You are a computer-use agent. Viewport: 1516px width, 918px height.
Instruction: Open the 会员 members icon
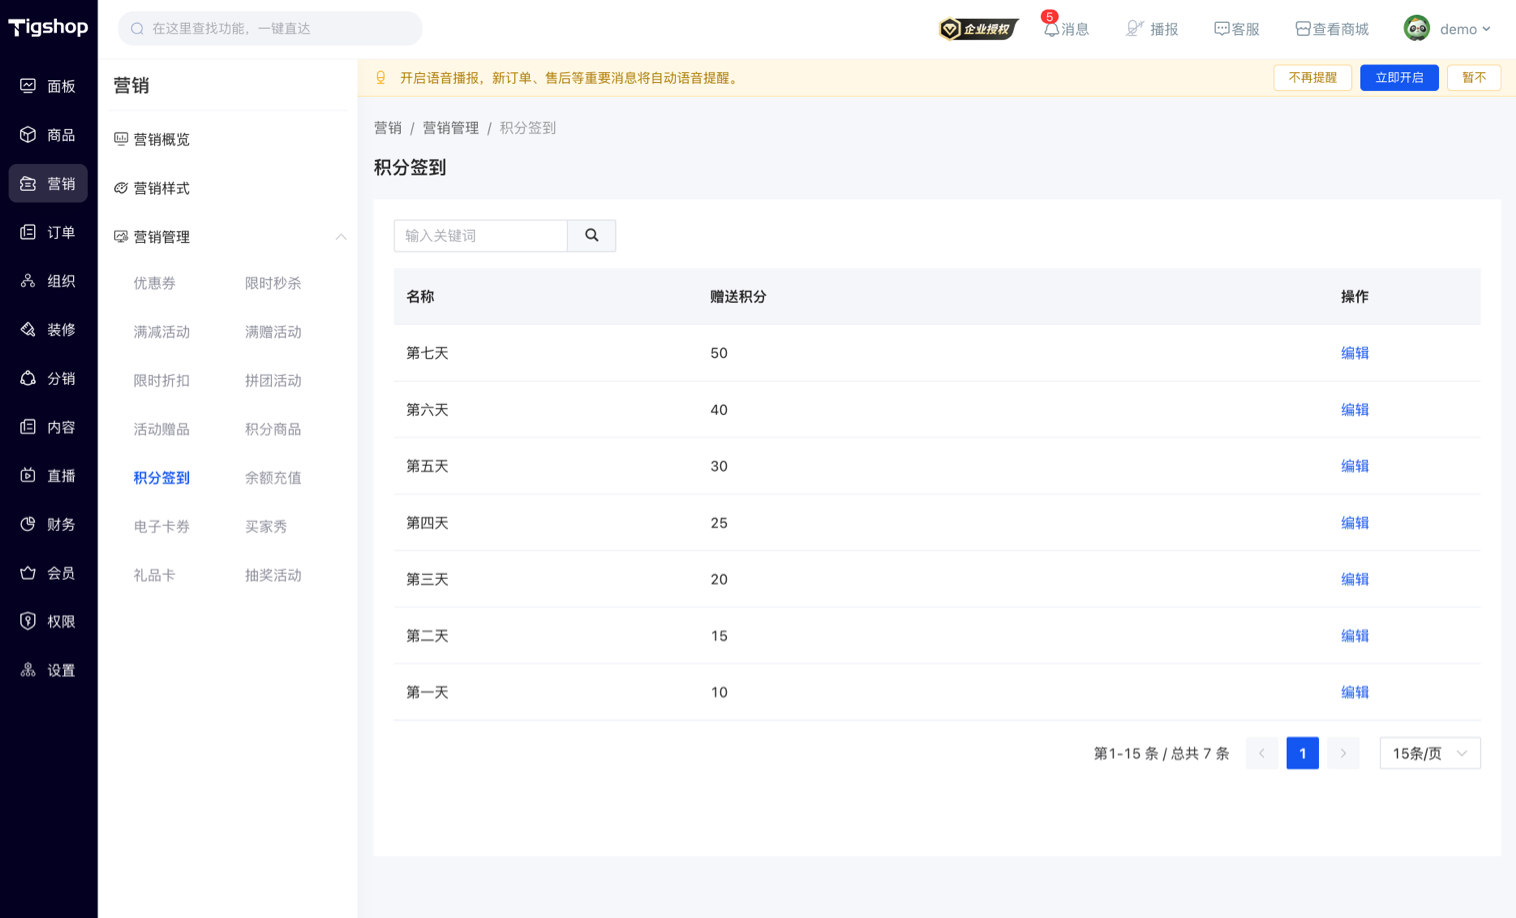tap(28, 573)
